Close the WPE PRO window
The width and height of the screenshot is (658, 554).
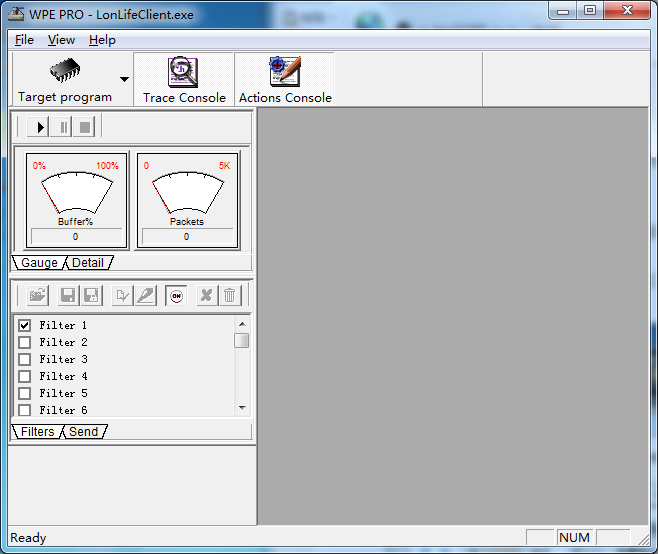tap(627, 10)
